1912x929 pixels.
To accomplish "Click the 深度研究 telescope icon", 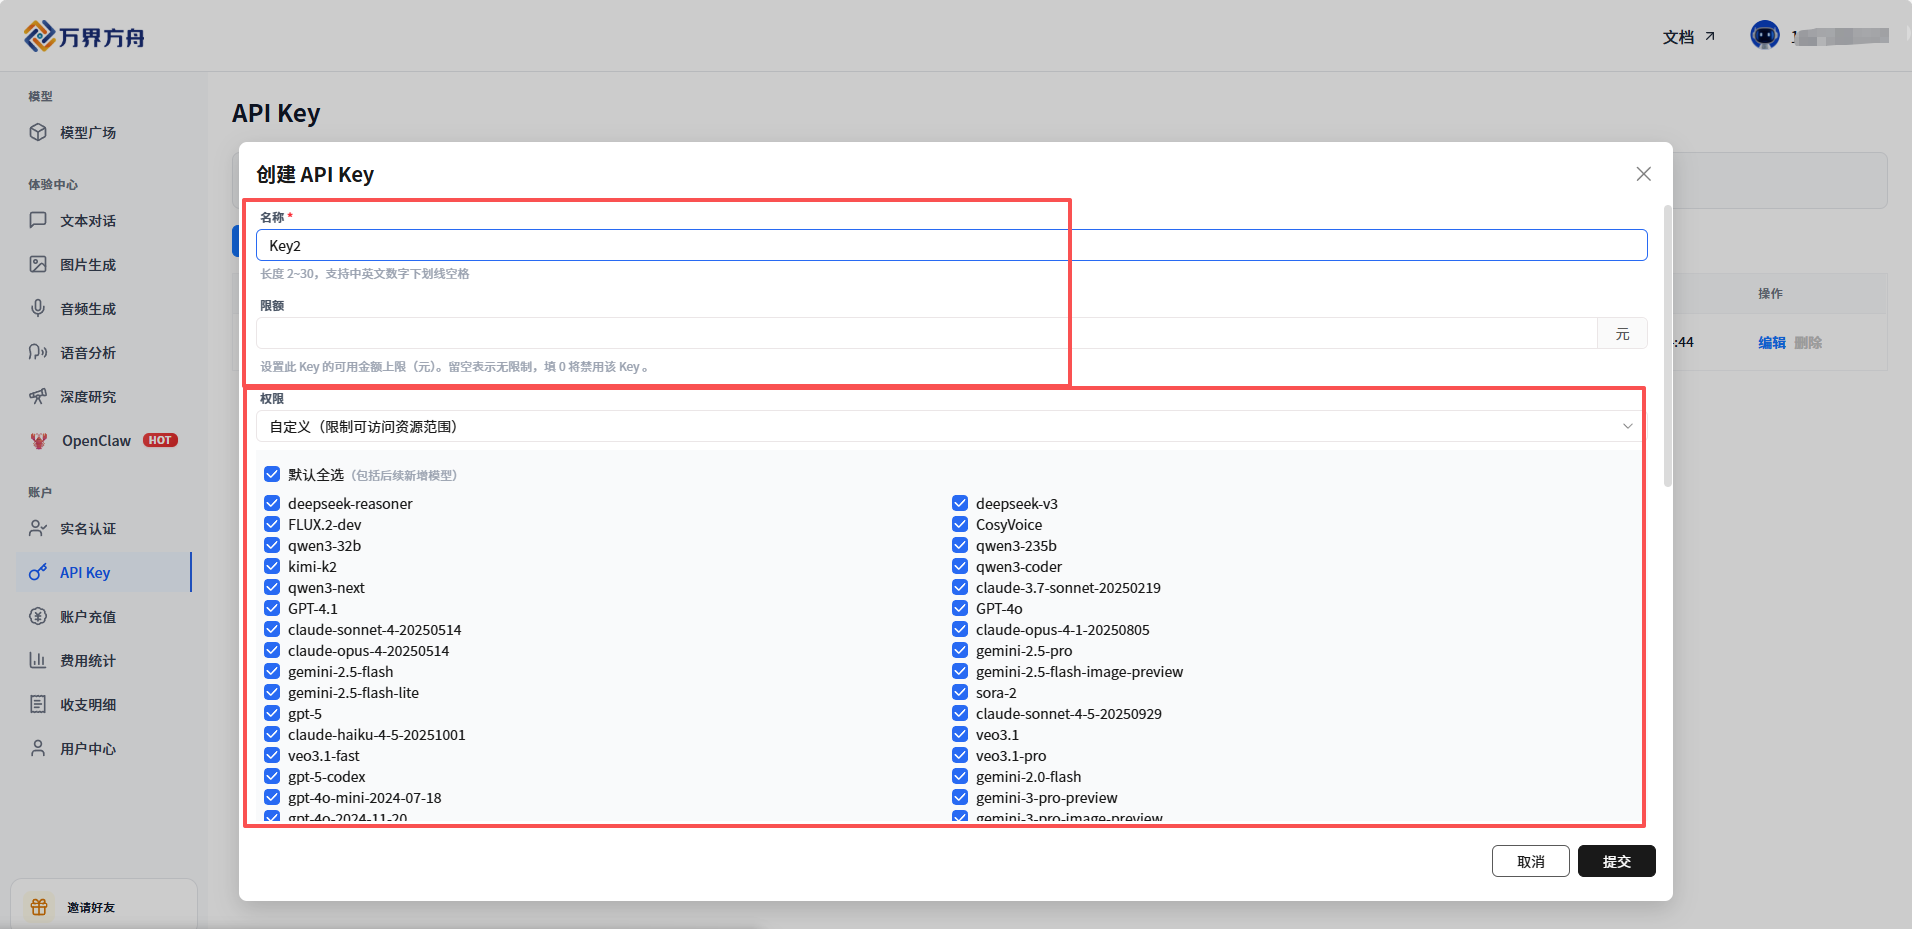I will (x=38, y=396).
